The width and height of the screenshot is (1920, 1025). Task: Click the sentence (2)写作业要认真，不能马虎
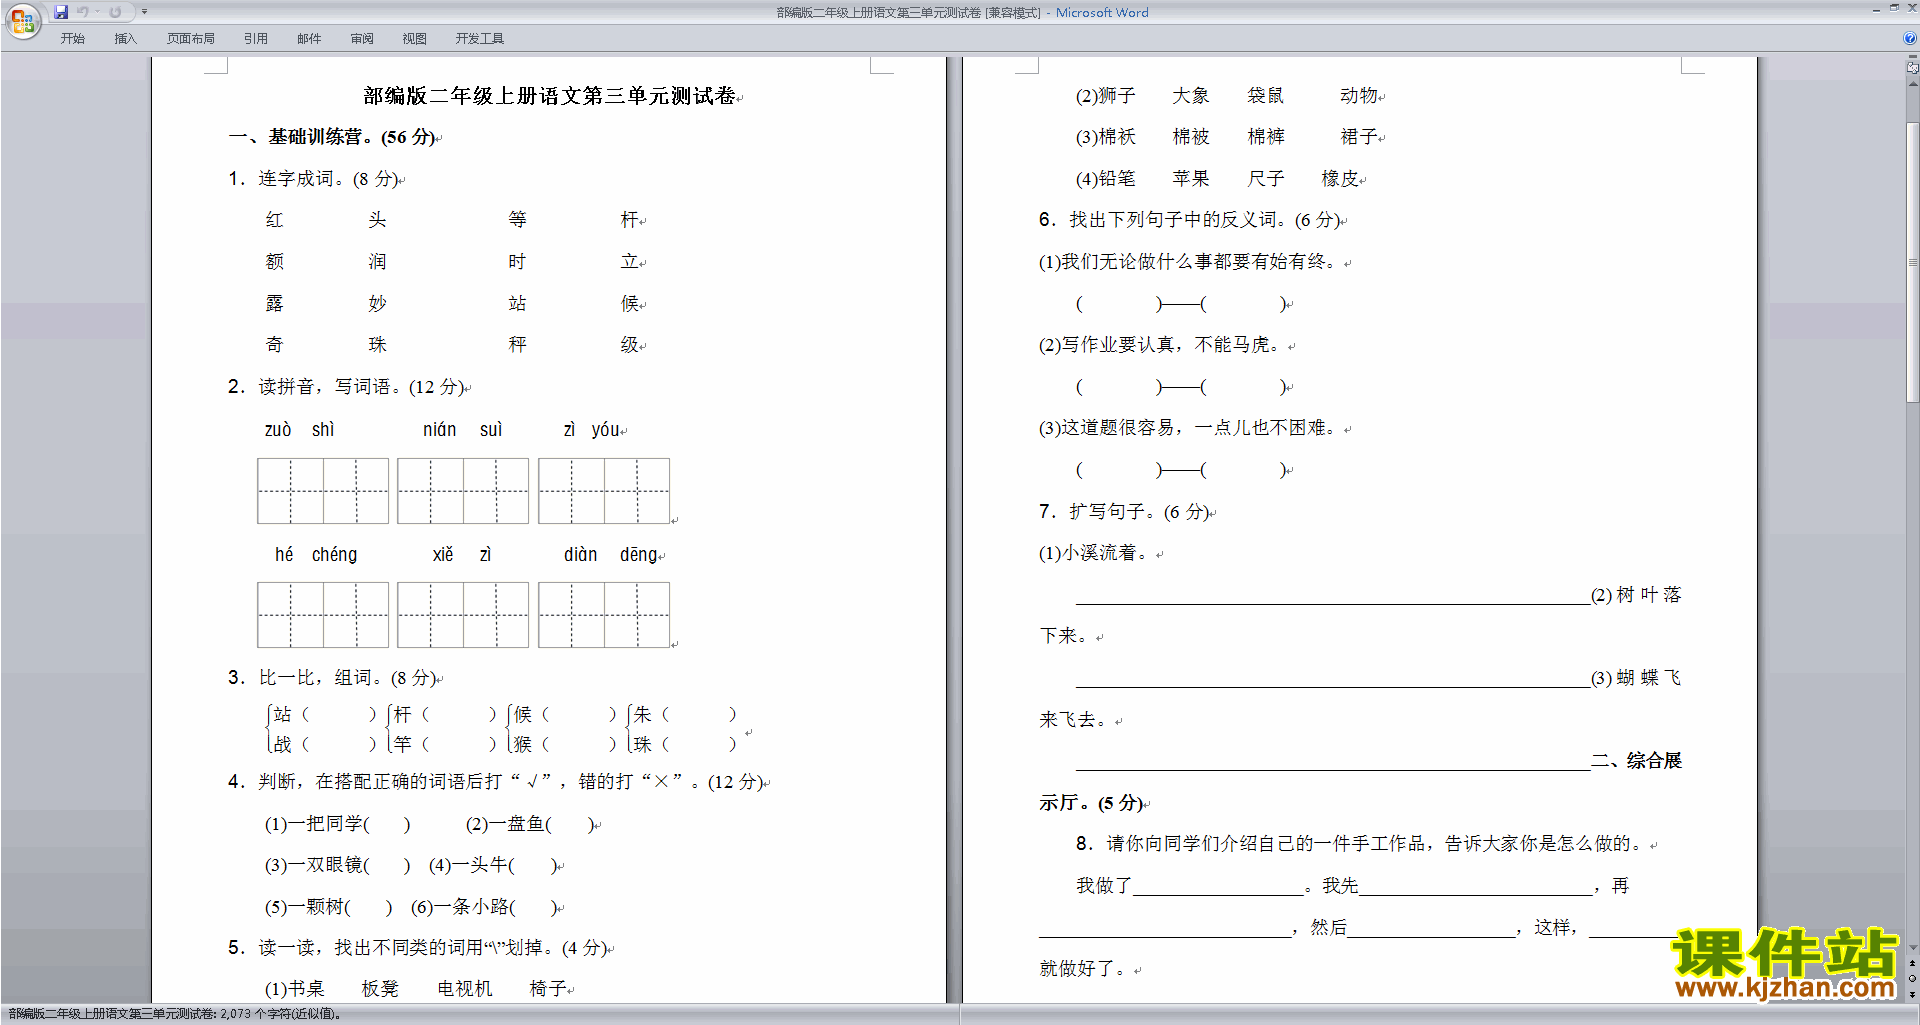pos(1160,345)
